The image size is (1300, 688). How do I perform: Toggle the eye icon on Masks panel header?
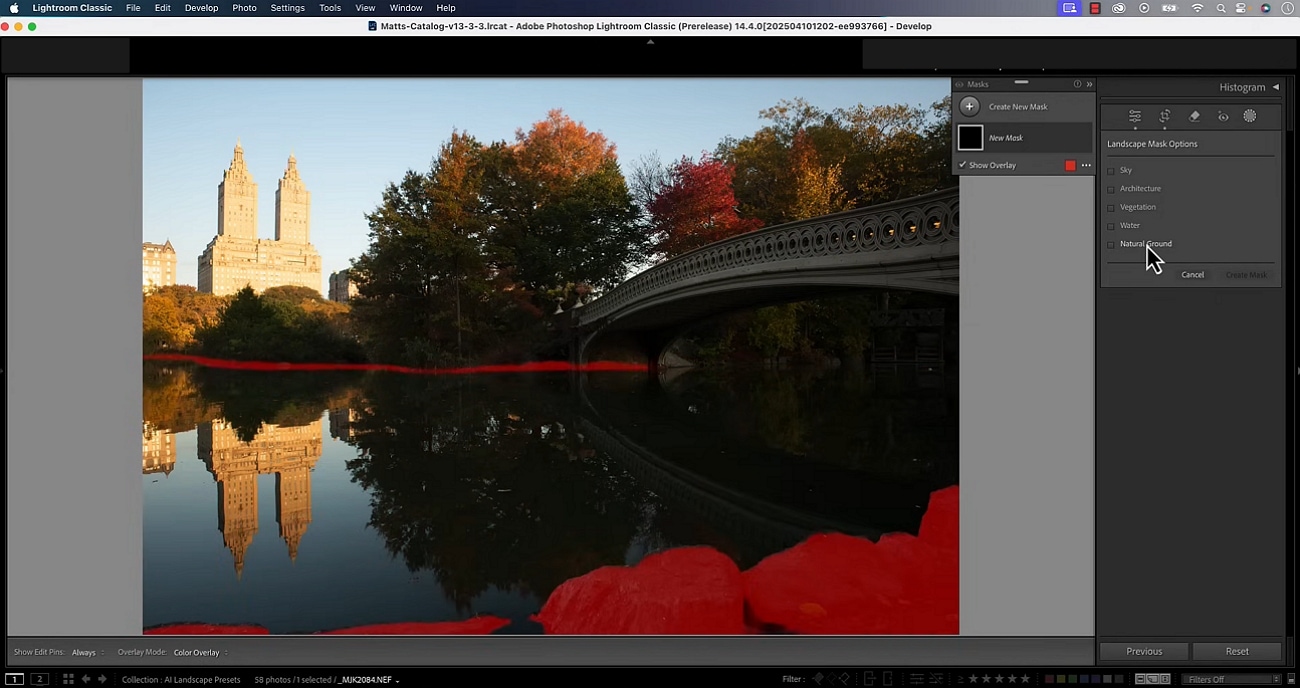pos(959,84)
